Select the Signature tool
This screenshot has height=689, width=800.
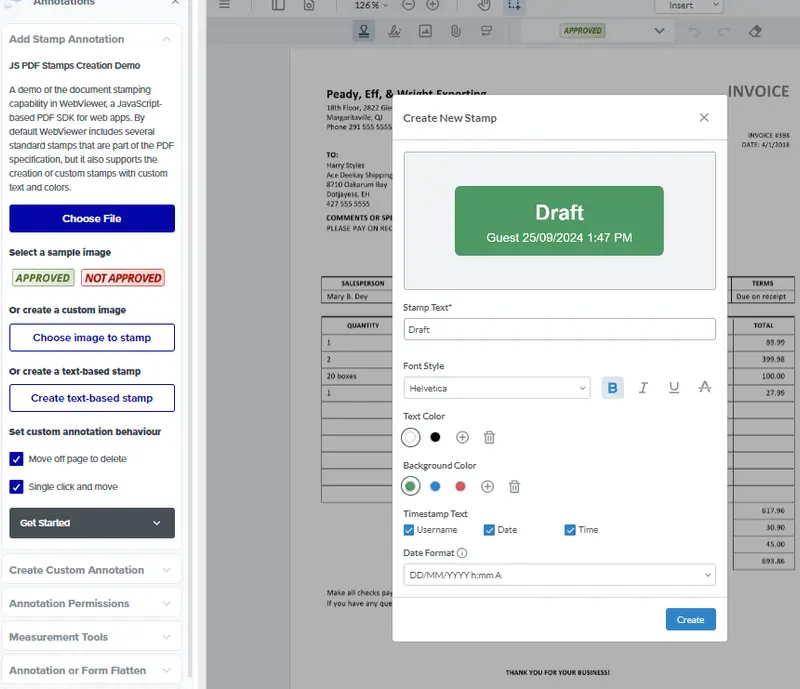(x=394, y=31)
